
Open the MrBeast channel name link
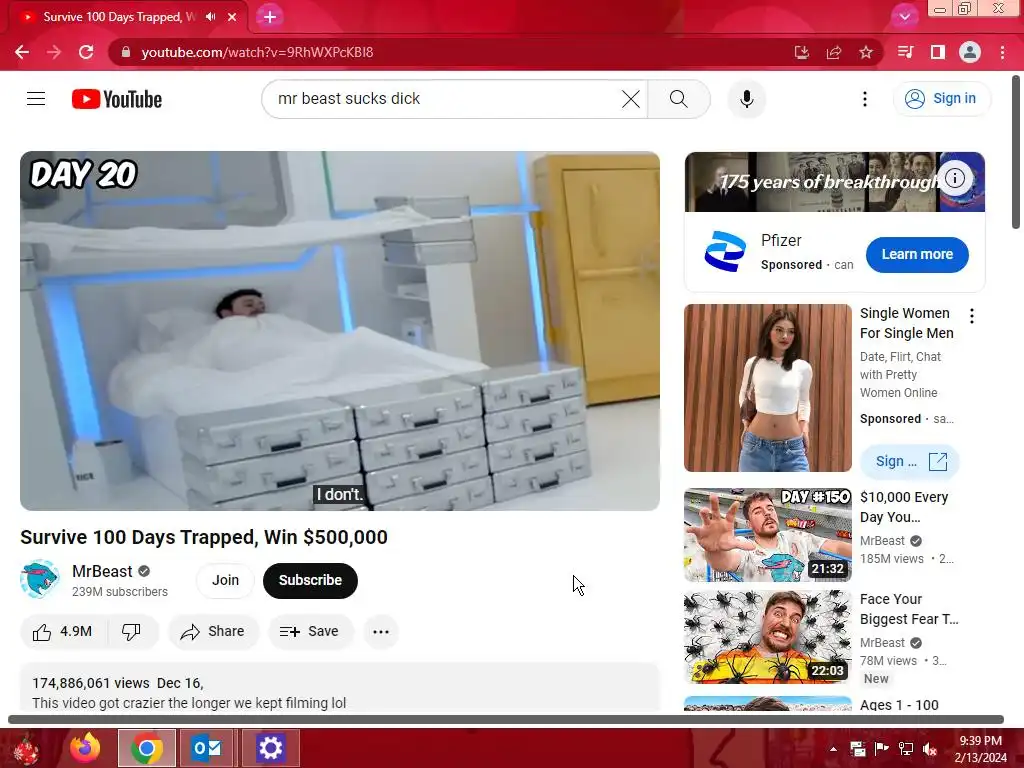(x=103, y=571)
